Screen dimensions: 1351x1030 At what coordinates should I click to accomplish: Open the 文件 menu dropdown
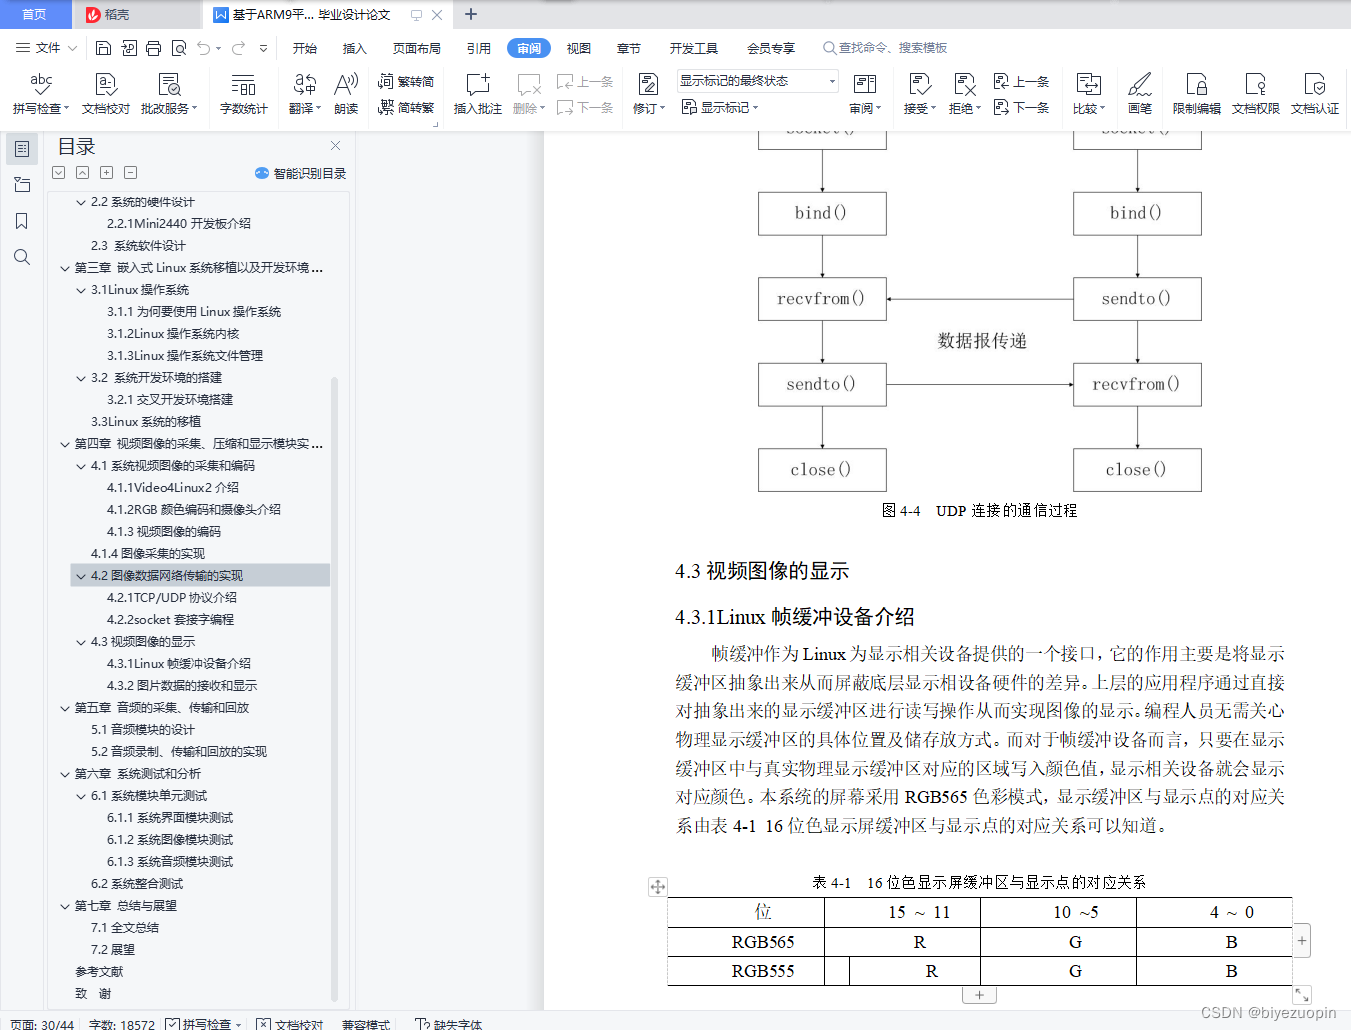tap(47, 48)
